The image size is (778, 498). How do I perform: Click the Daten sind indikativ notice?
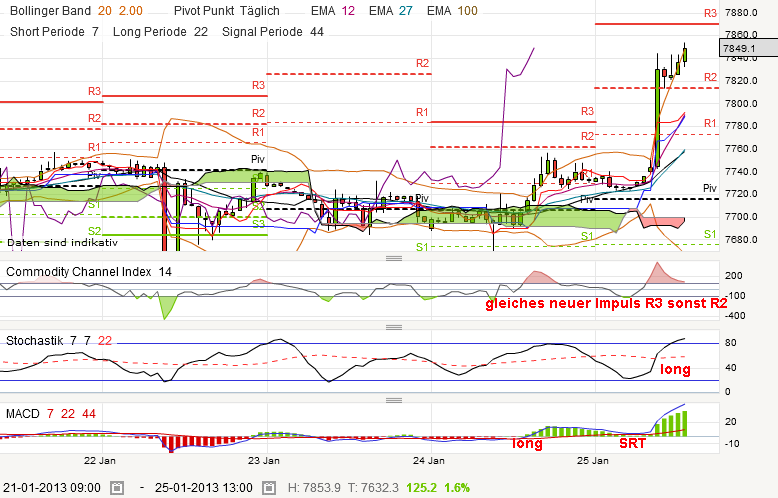pyautogui.click(x=63, y=243)
